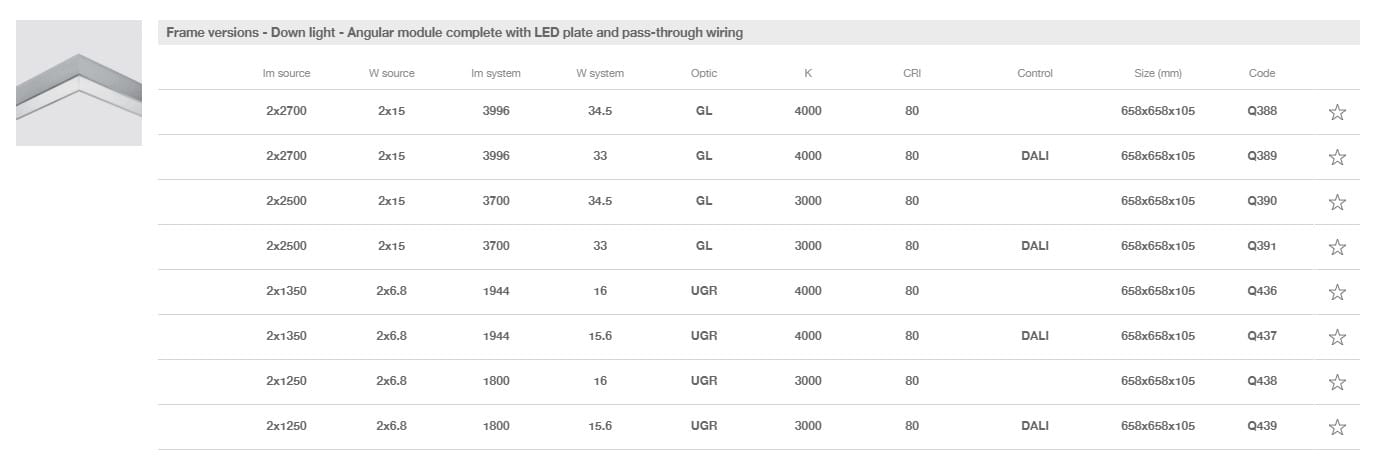Click the Control column header
Viewport: 1381px width, 459px height.
(1035, 73)
